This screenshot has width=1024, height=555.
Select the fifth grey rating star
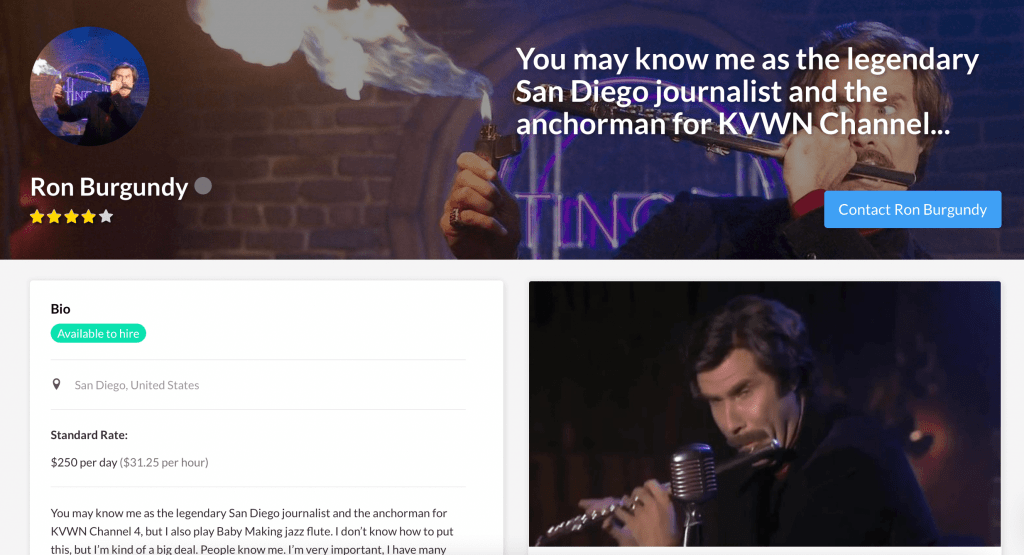pyautogui.click(x=106, y=216)
